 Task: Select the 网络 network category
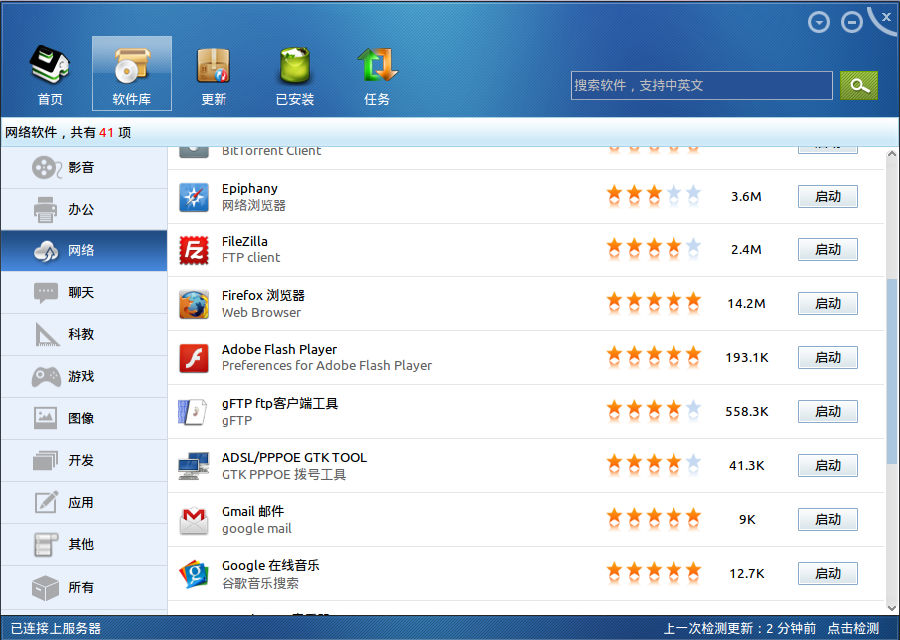[x=84, y=251]
